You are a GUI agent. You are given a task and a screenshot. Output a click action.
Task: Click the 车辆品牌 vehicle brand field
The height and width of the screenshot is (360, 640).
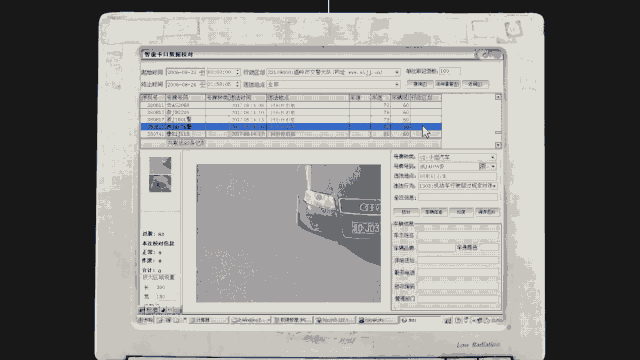pos(436,248)
